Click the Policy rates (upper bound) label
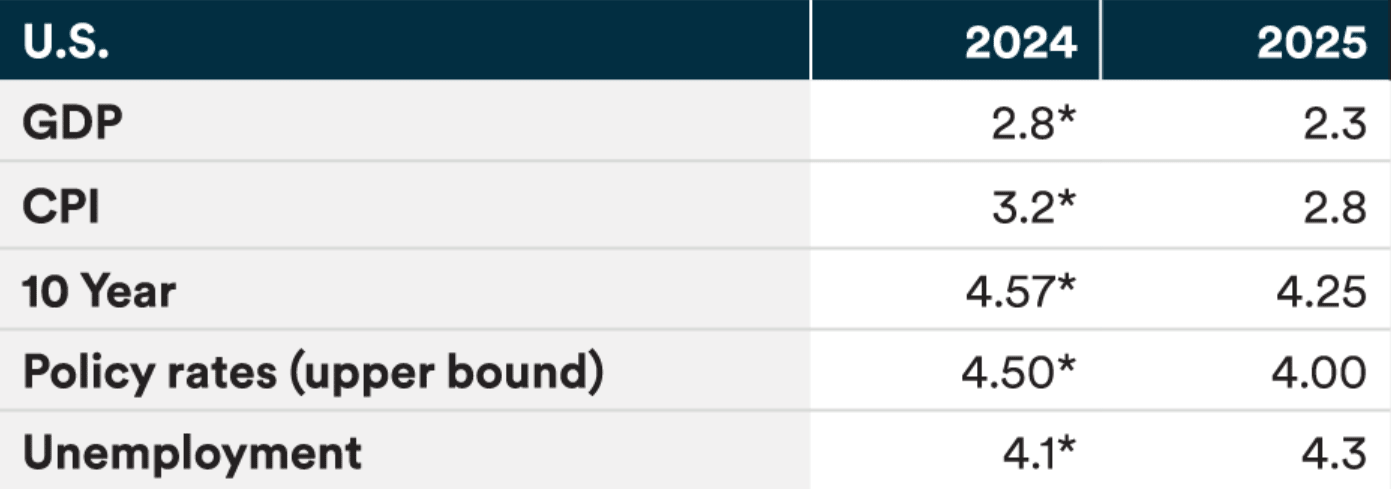Viewport: 1391px width, 489px height. point(313,372)
